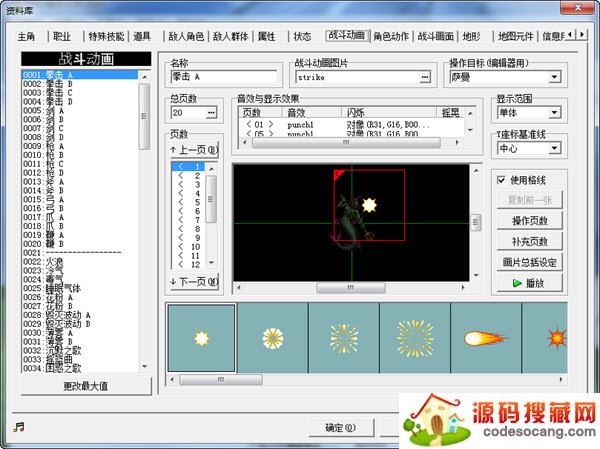600x449 pixels.
Task: Switch to the 战斗画面 tab
Action: 435,36
